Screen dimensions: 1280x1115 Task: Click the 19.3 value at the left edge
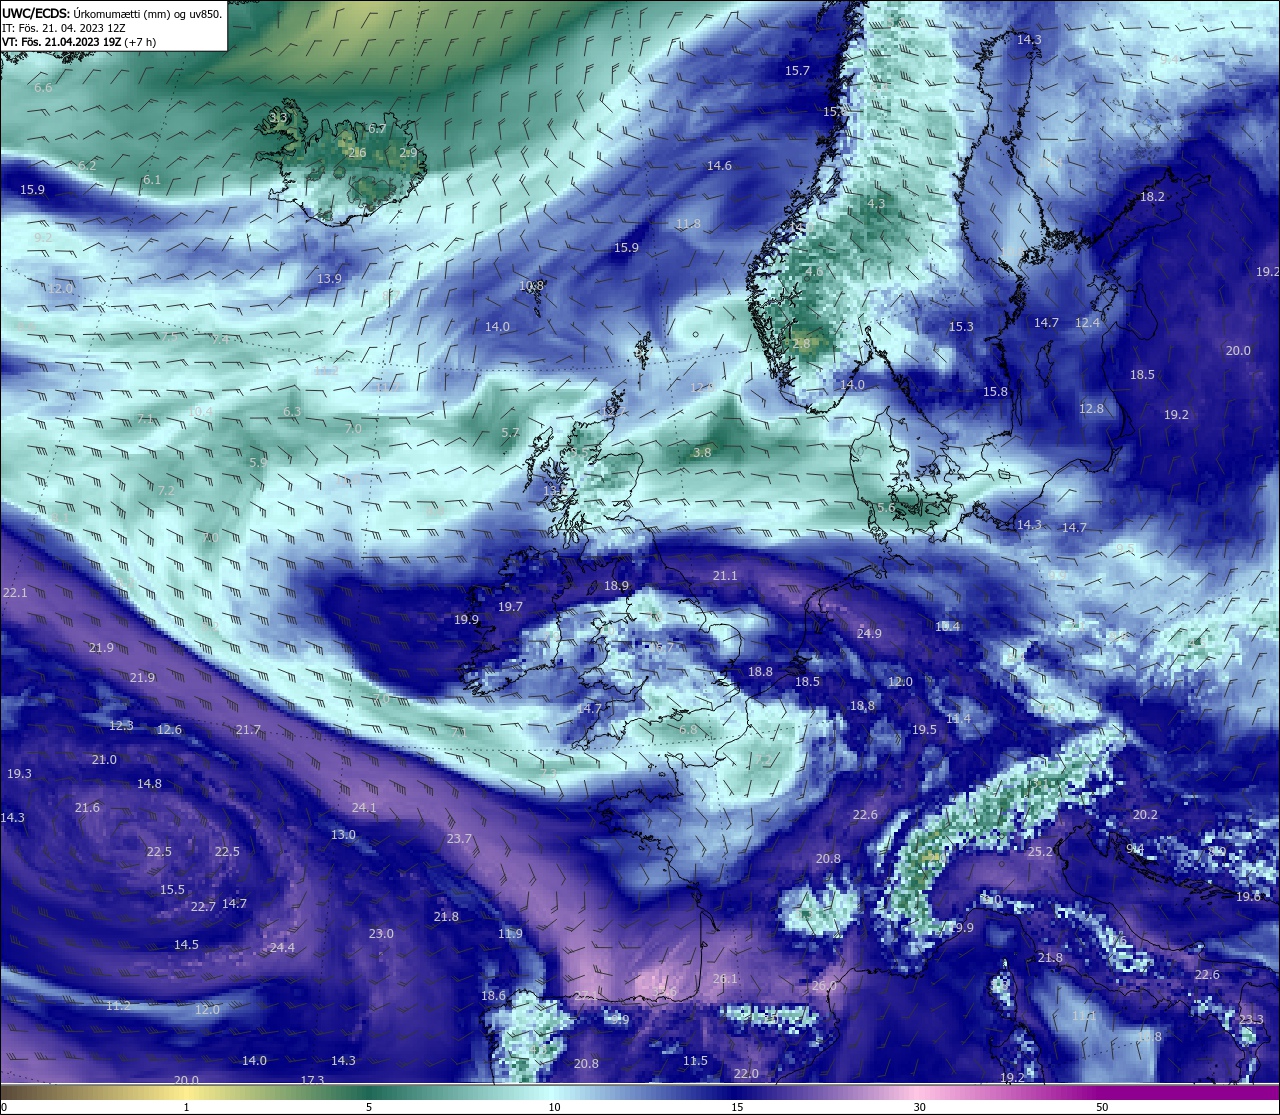pyautogui.click(x=19, y=774)
